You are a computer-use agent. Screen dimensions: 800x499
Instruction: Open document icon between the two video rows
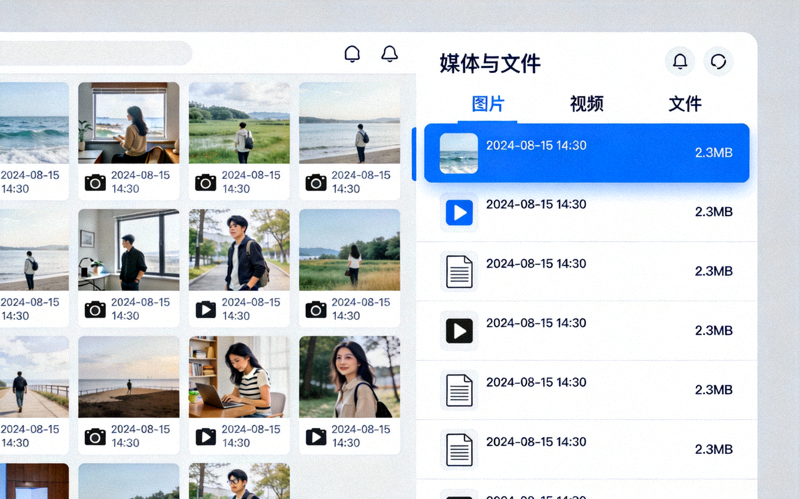459,271
